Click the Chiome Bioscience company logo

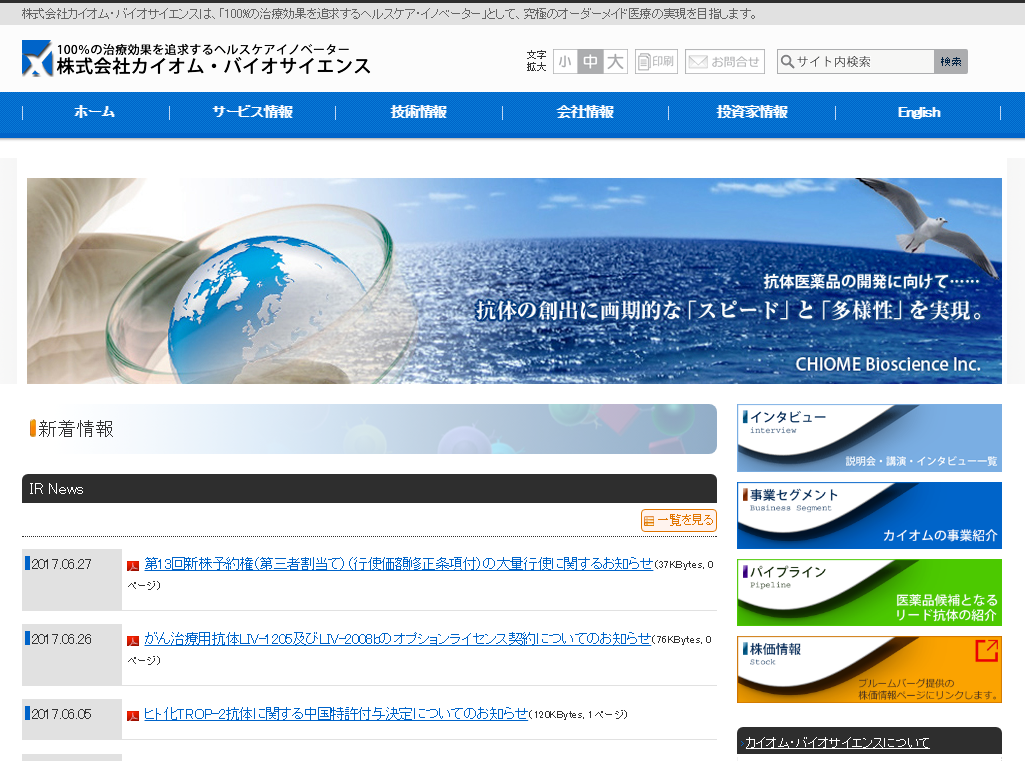click(x=196, y=58)
